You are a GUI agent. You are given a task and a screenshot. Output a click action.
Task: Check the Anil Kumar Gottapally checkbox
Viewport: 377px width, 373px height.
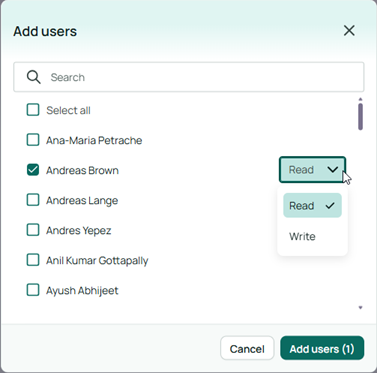point(33,260)
